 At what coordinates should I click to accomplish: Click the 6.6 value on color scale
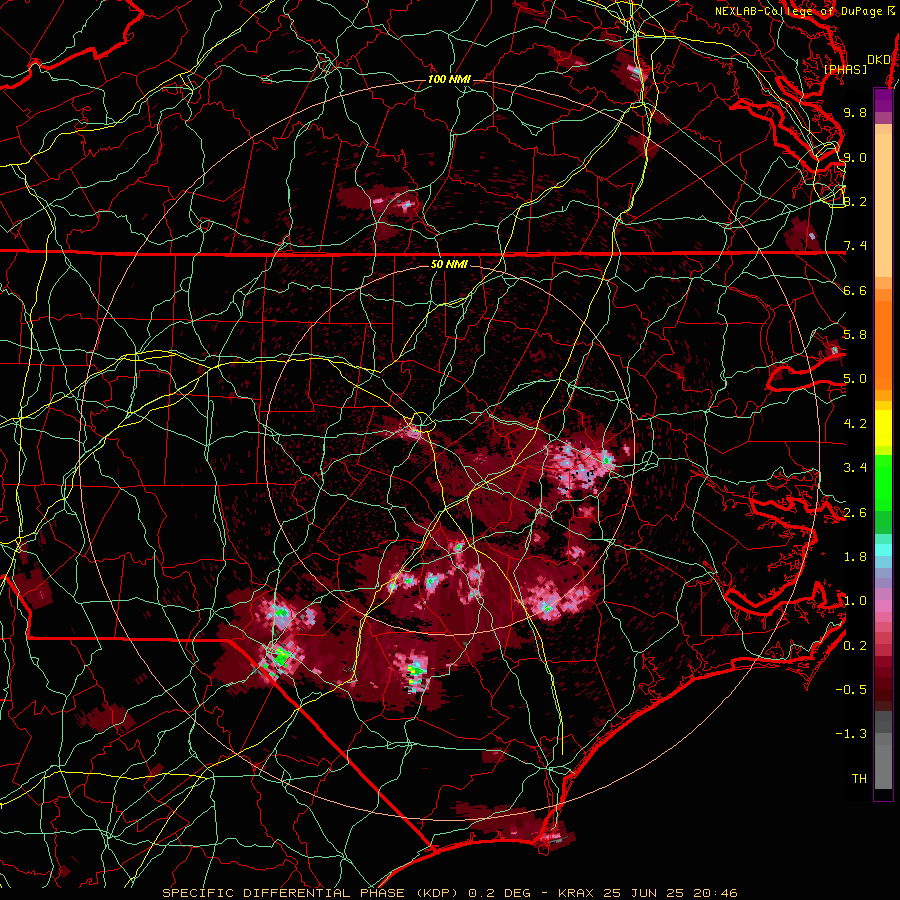pos(855,290)
